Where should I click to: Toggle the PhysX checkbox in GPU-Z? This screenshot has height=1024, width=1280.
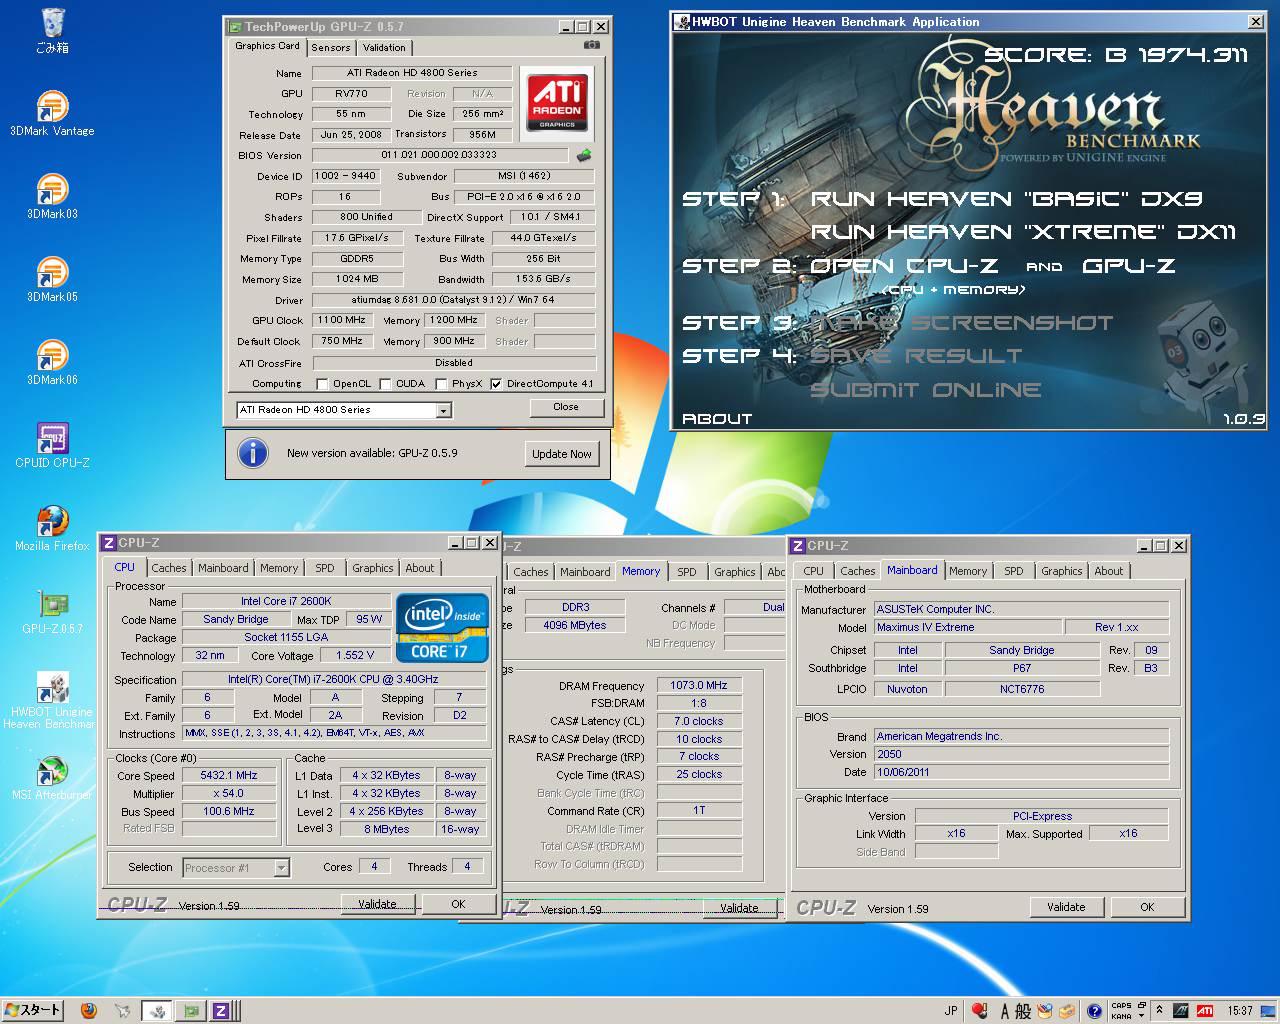click(441, 384)
